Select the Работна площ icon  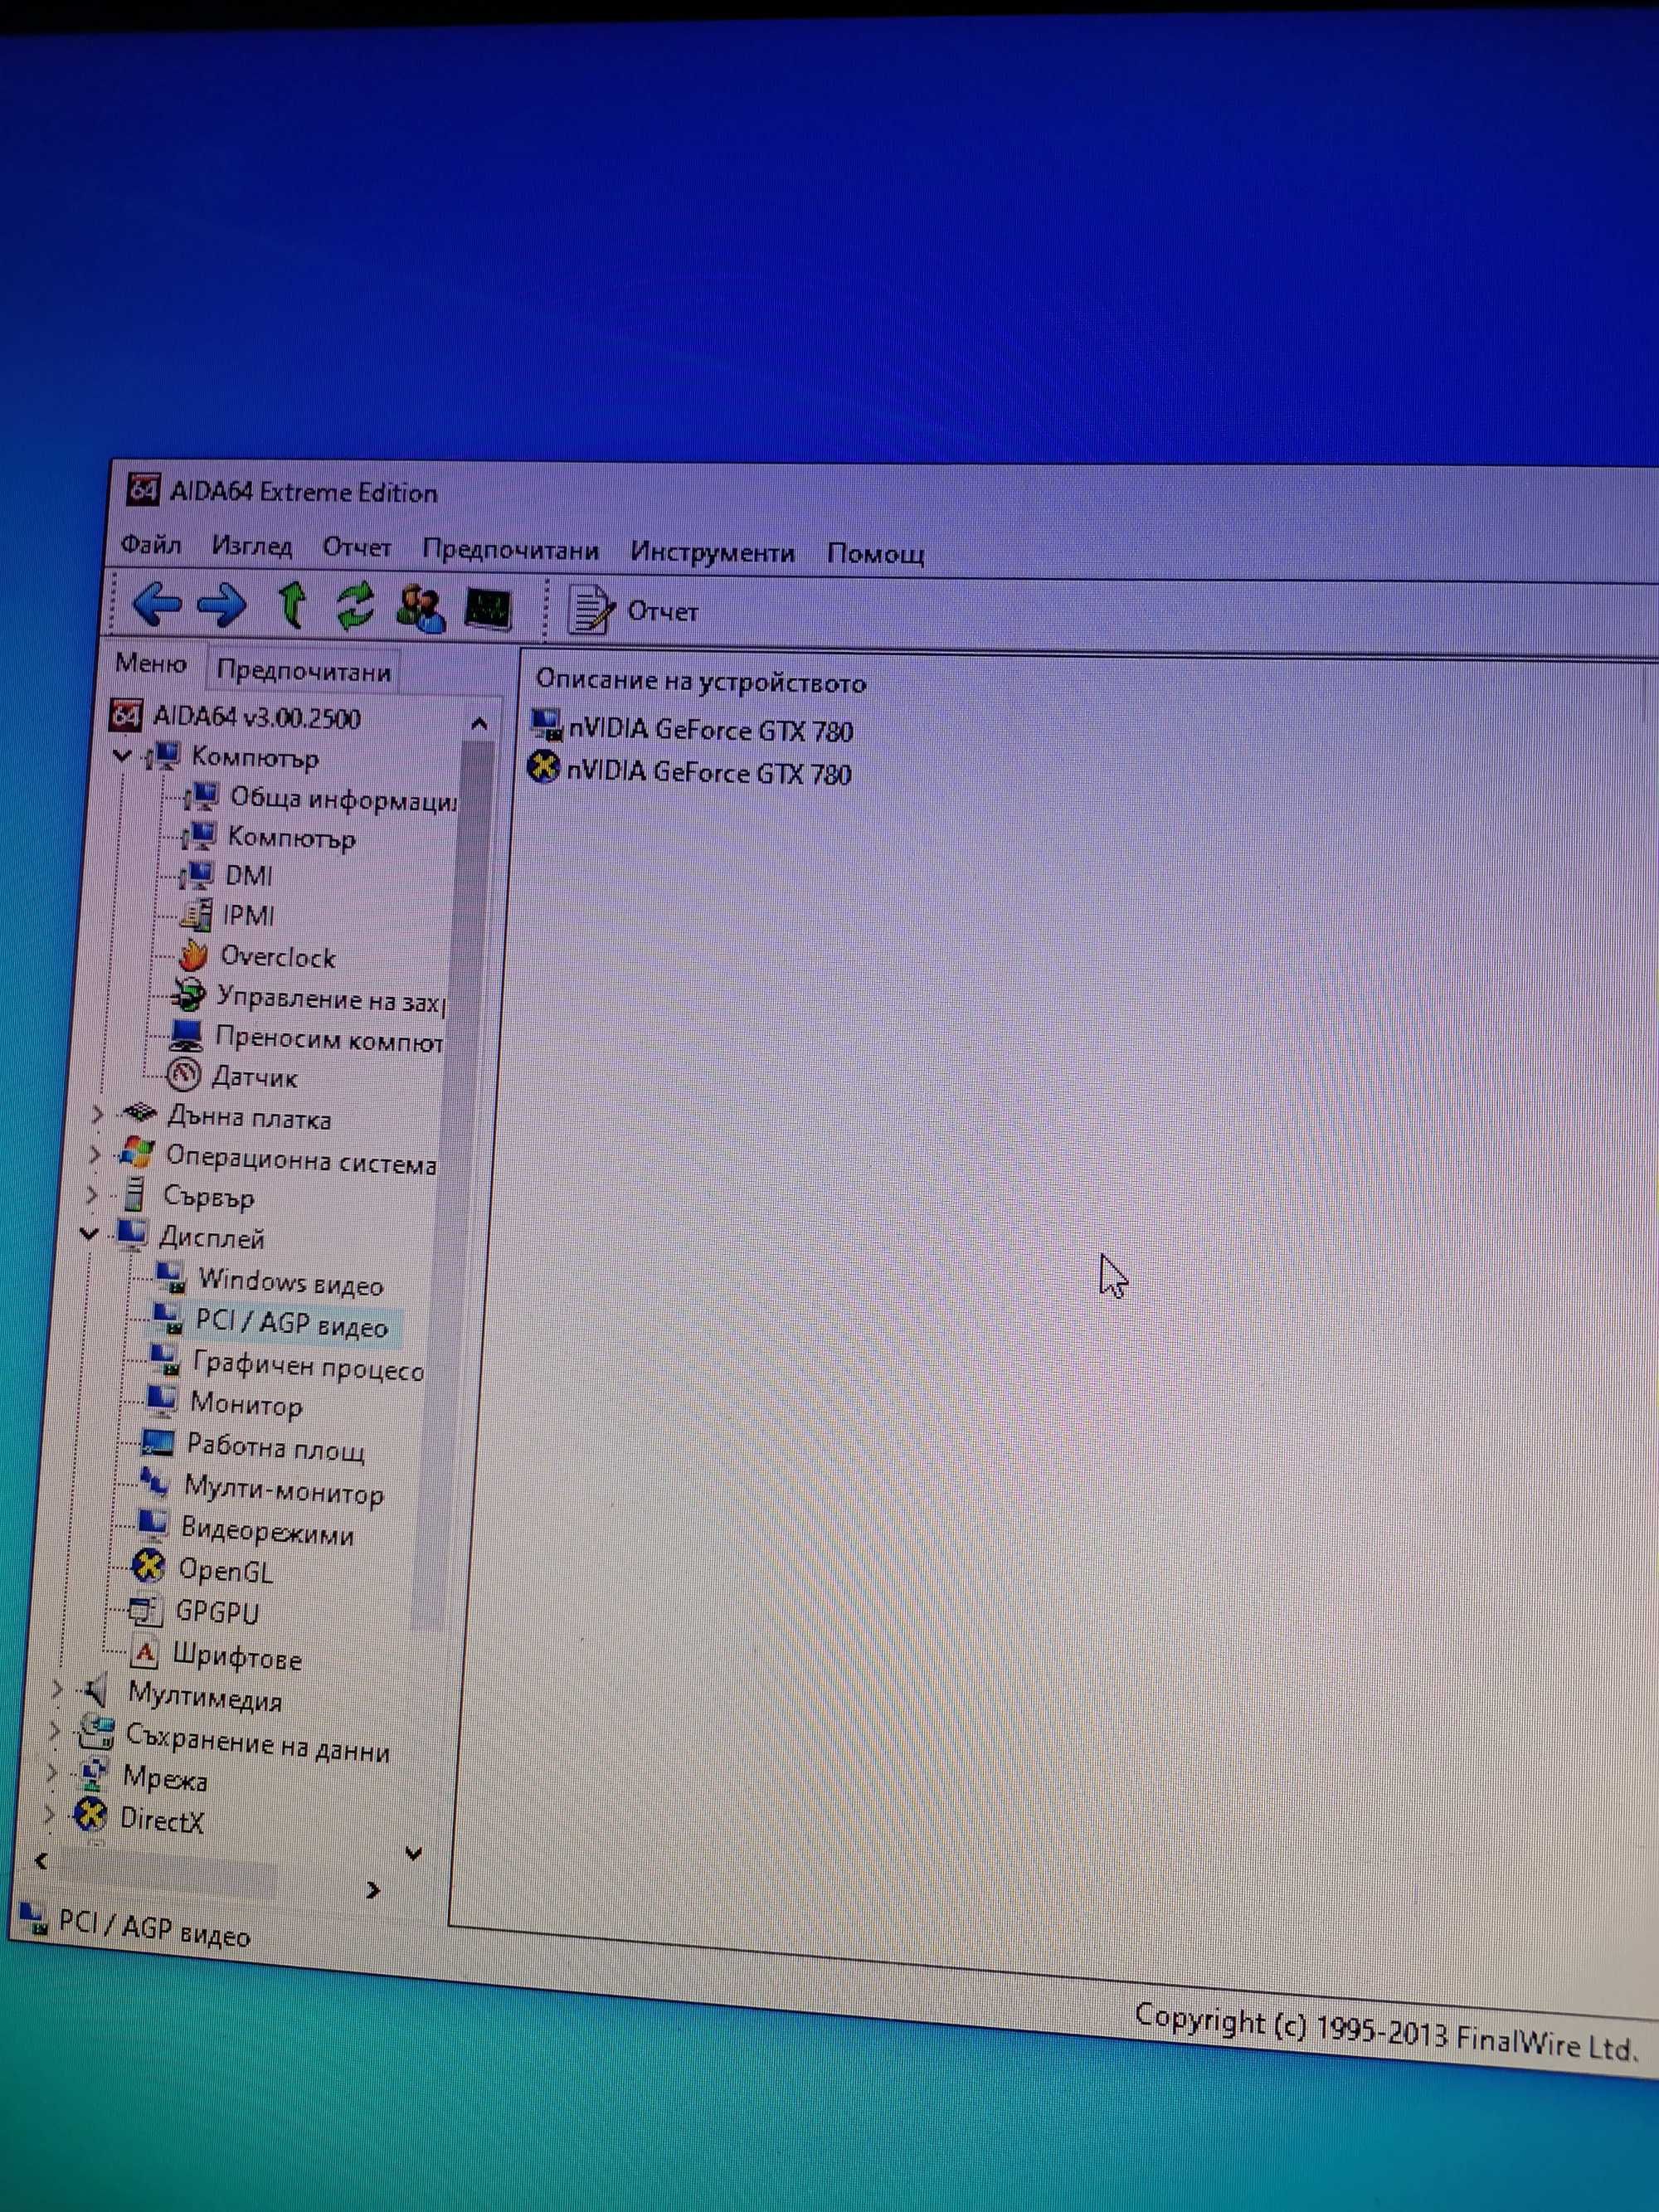158,1443
